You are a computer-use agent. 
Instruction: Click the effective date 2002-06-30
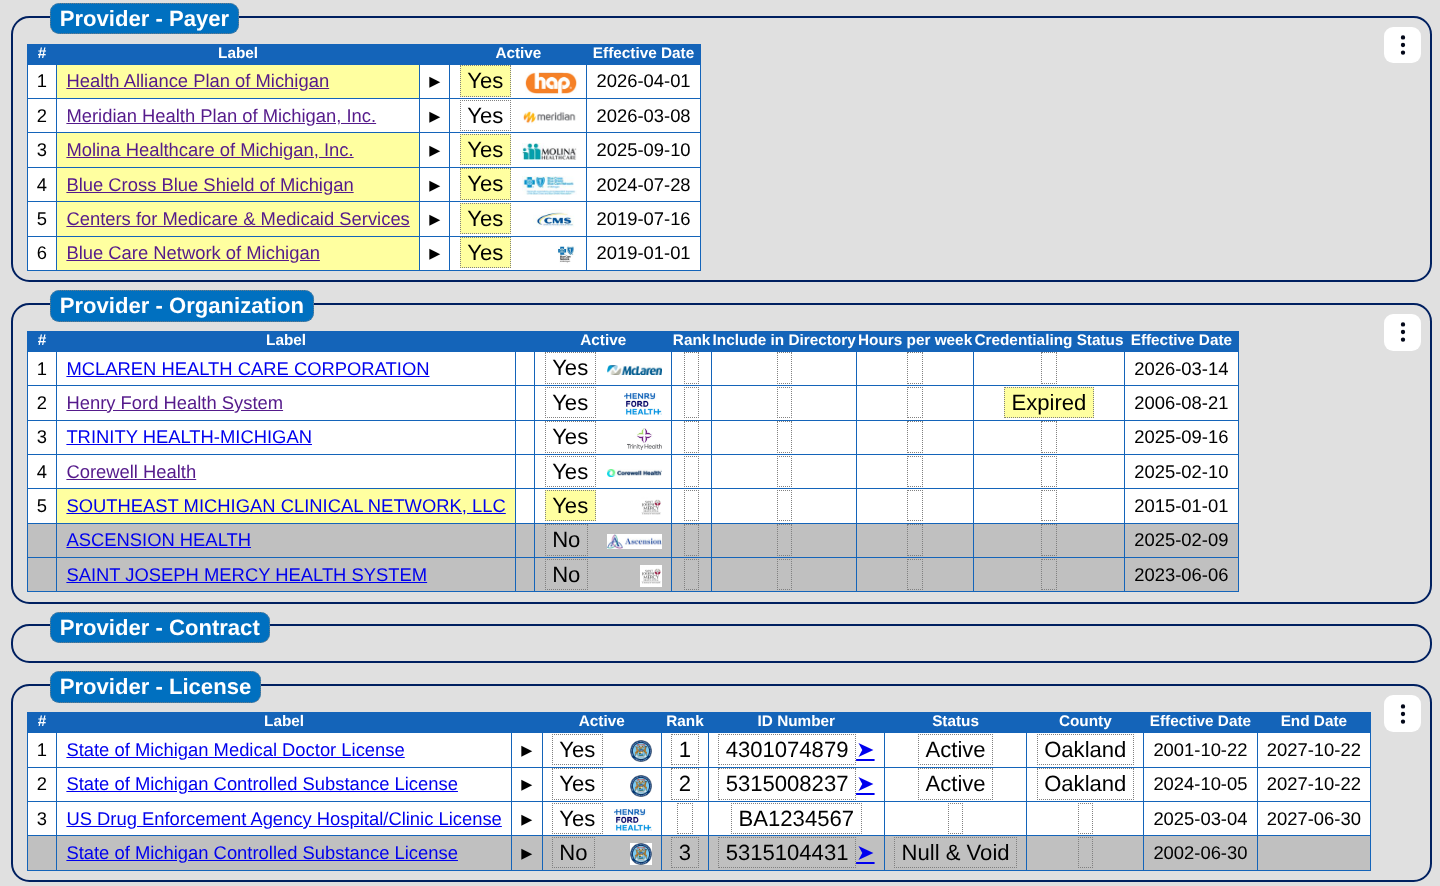click(1200, 853)
